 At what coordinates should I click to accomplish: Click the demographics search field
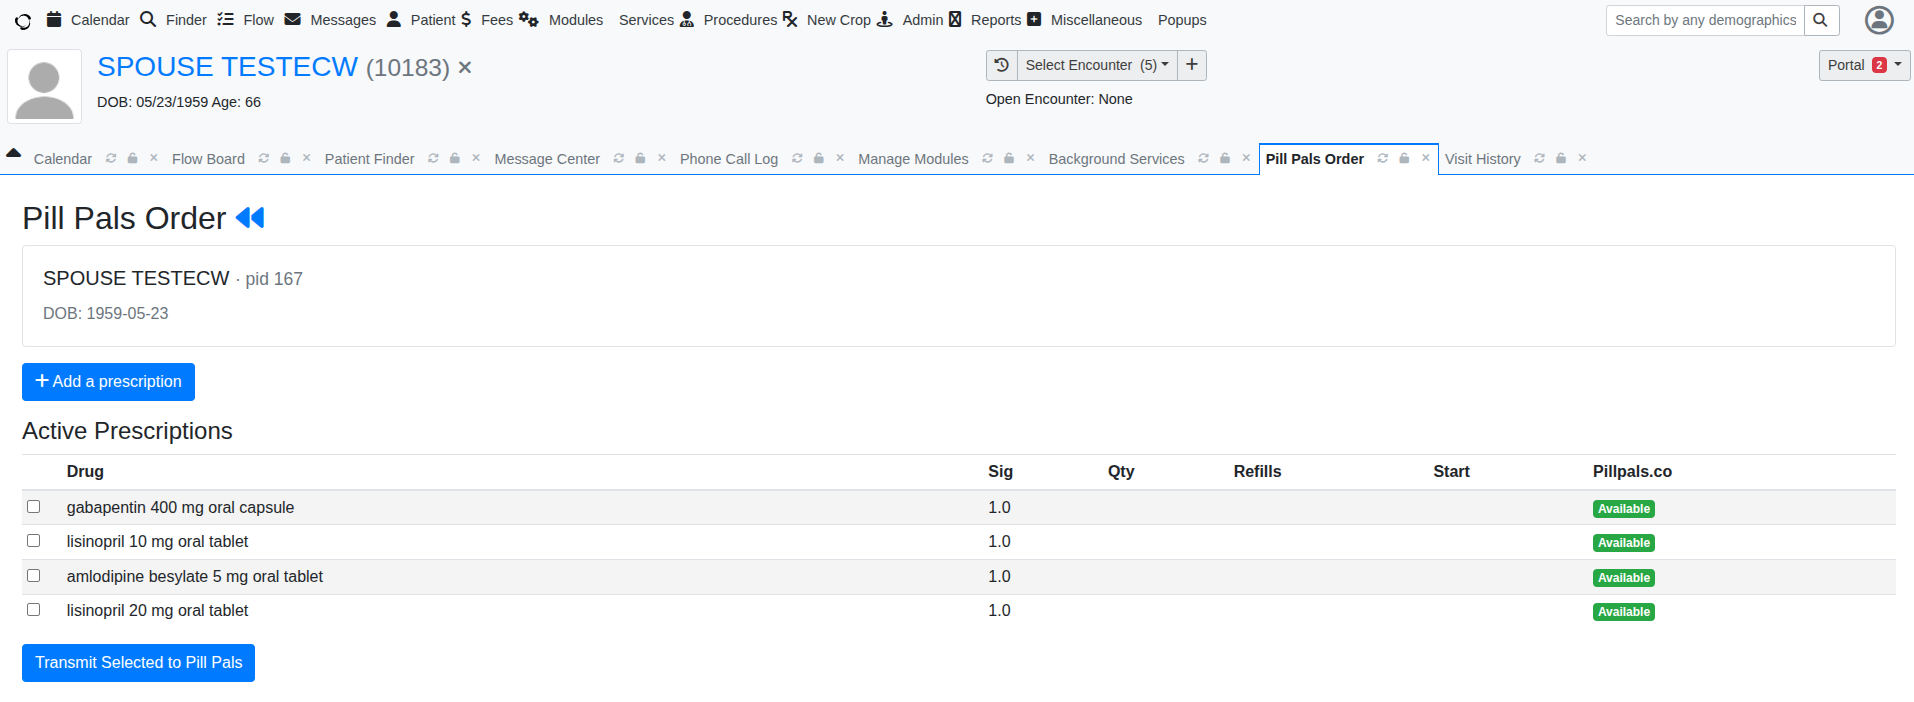tap(1705, 20)
